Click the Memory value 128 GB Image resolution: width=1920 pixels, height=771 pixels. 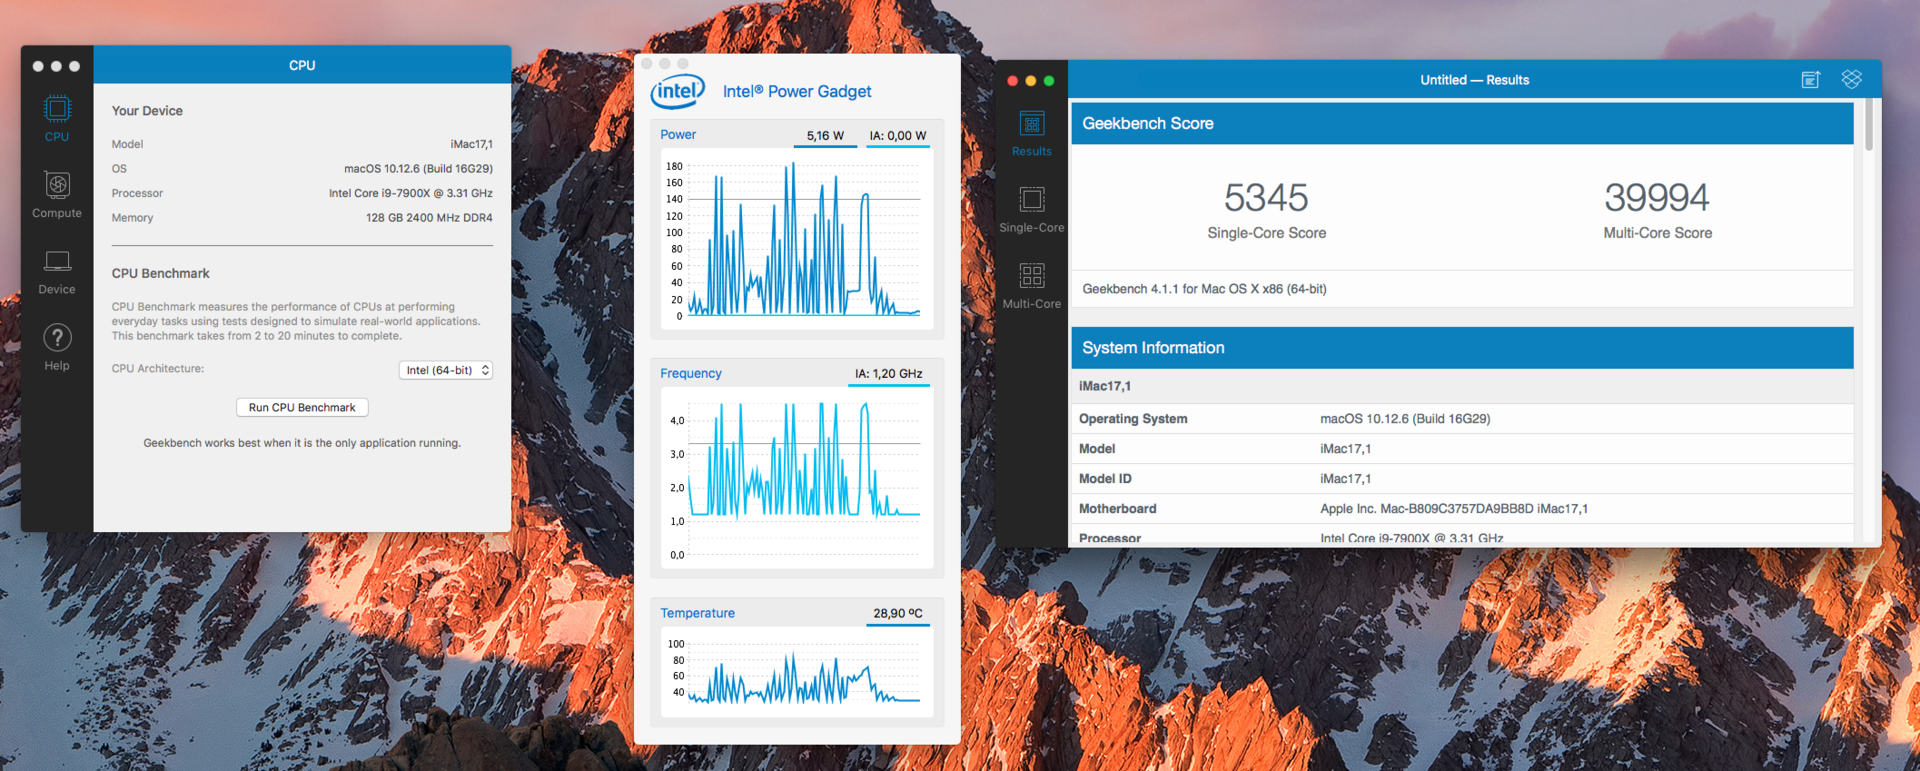429,218
